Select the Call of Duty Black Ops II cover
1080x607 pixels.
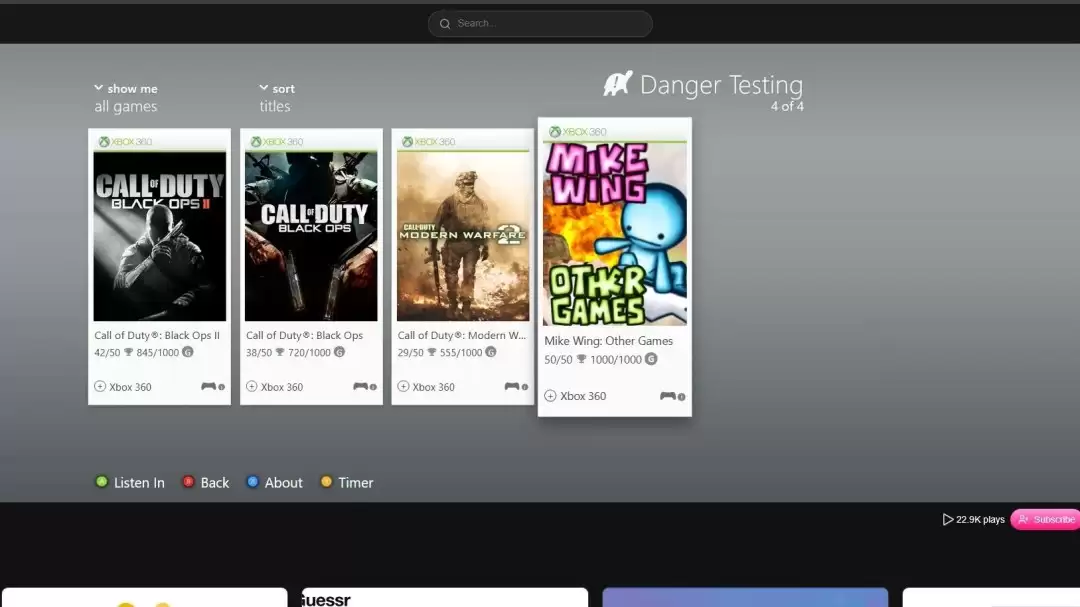(x=160, y=236)
